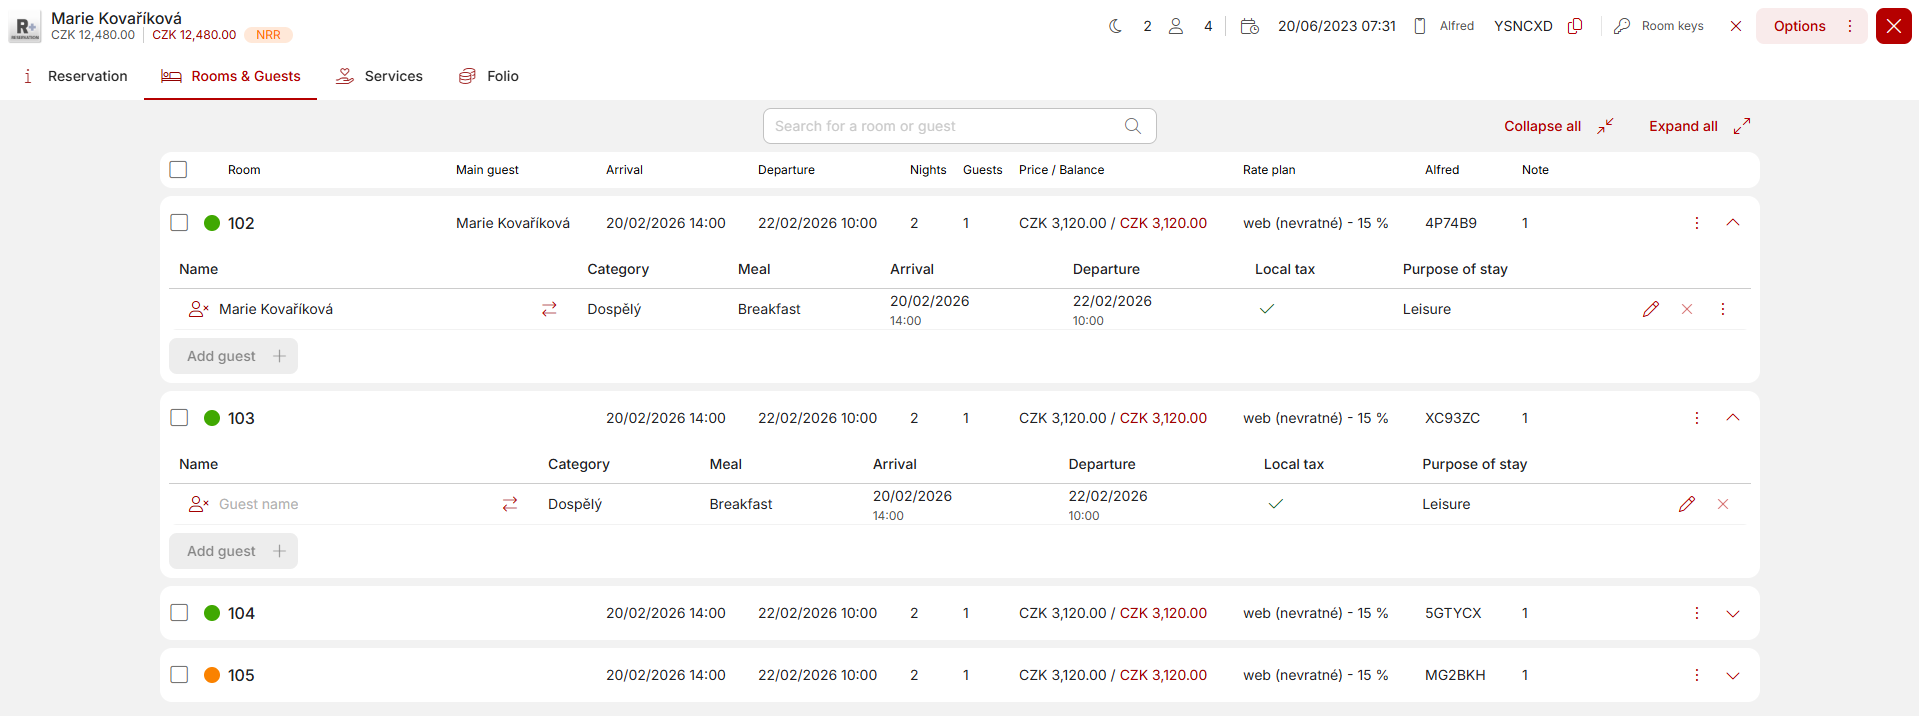Viewport: 1919px width, 716px height.
Task: Collapse room 102 details chevron
Action: pos(1733,223)
